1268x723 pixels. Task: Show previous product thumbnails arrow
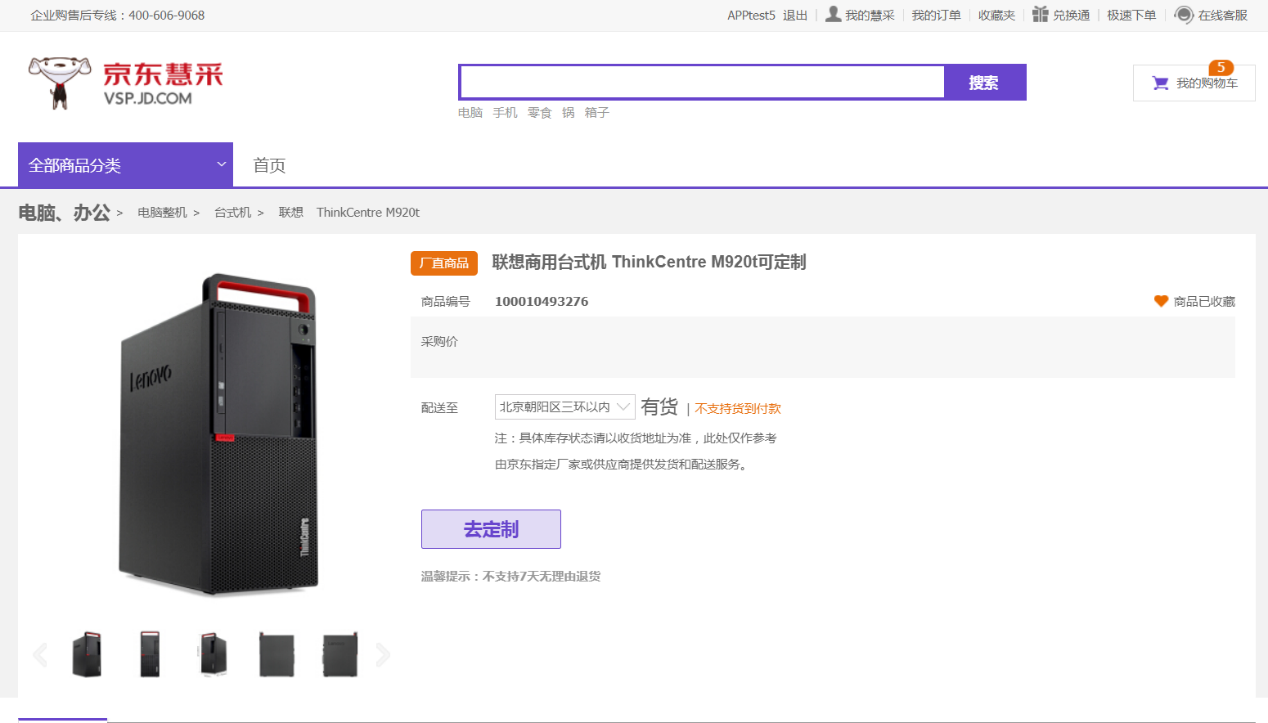(40, 655)
